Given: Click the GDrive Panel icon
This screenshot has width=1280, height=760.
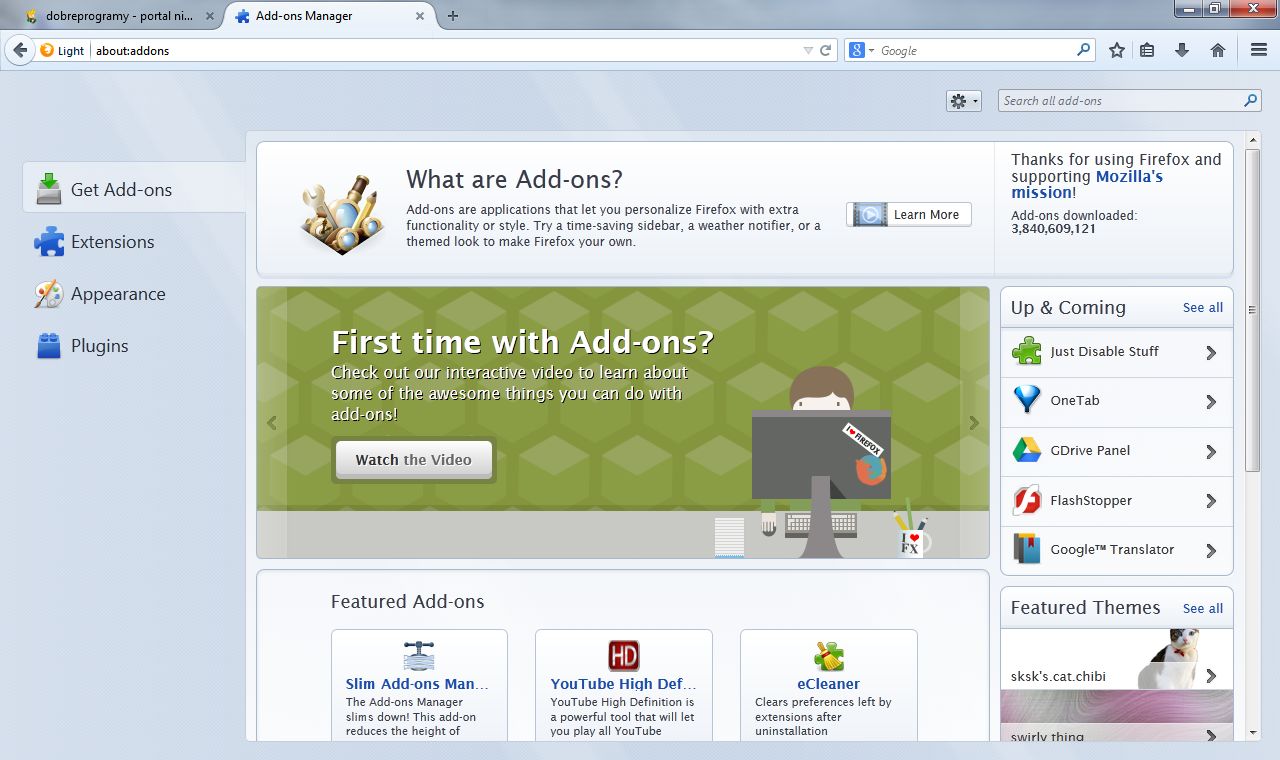Looking at the screenshot, I should (1027, 450).
